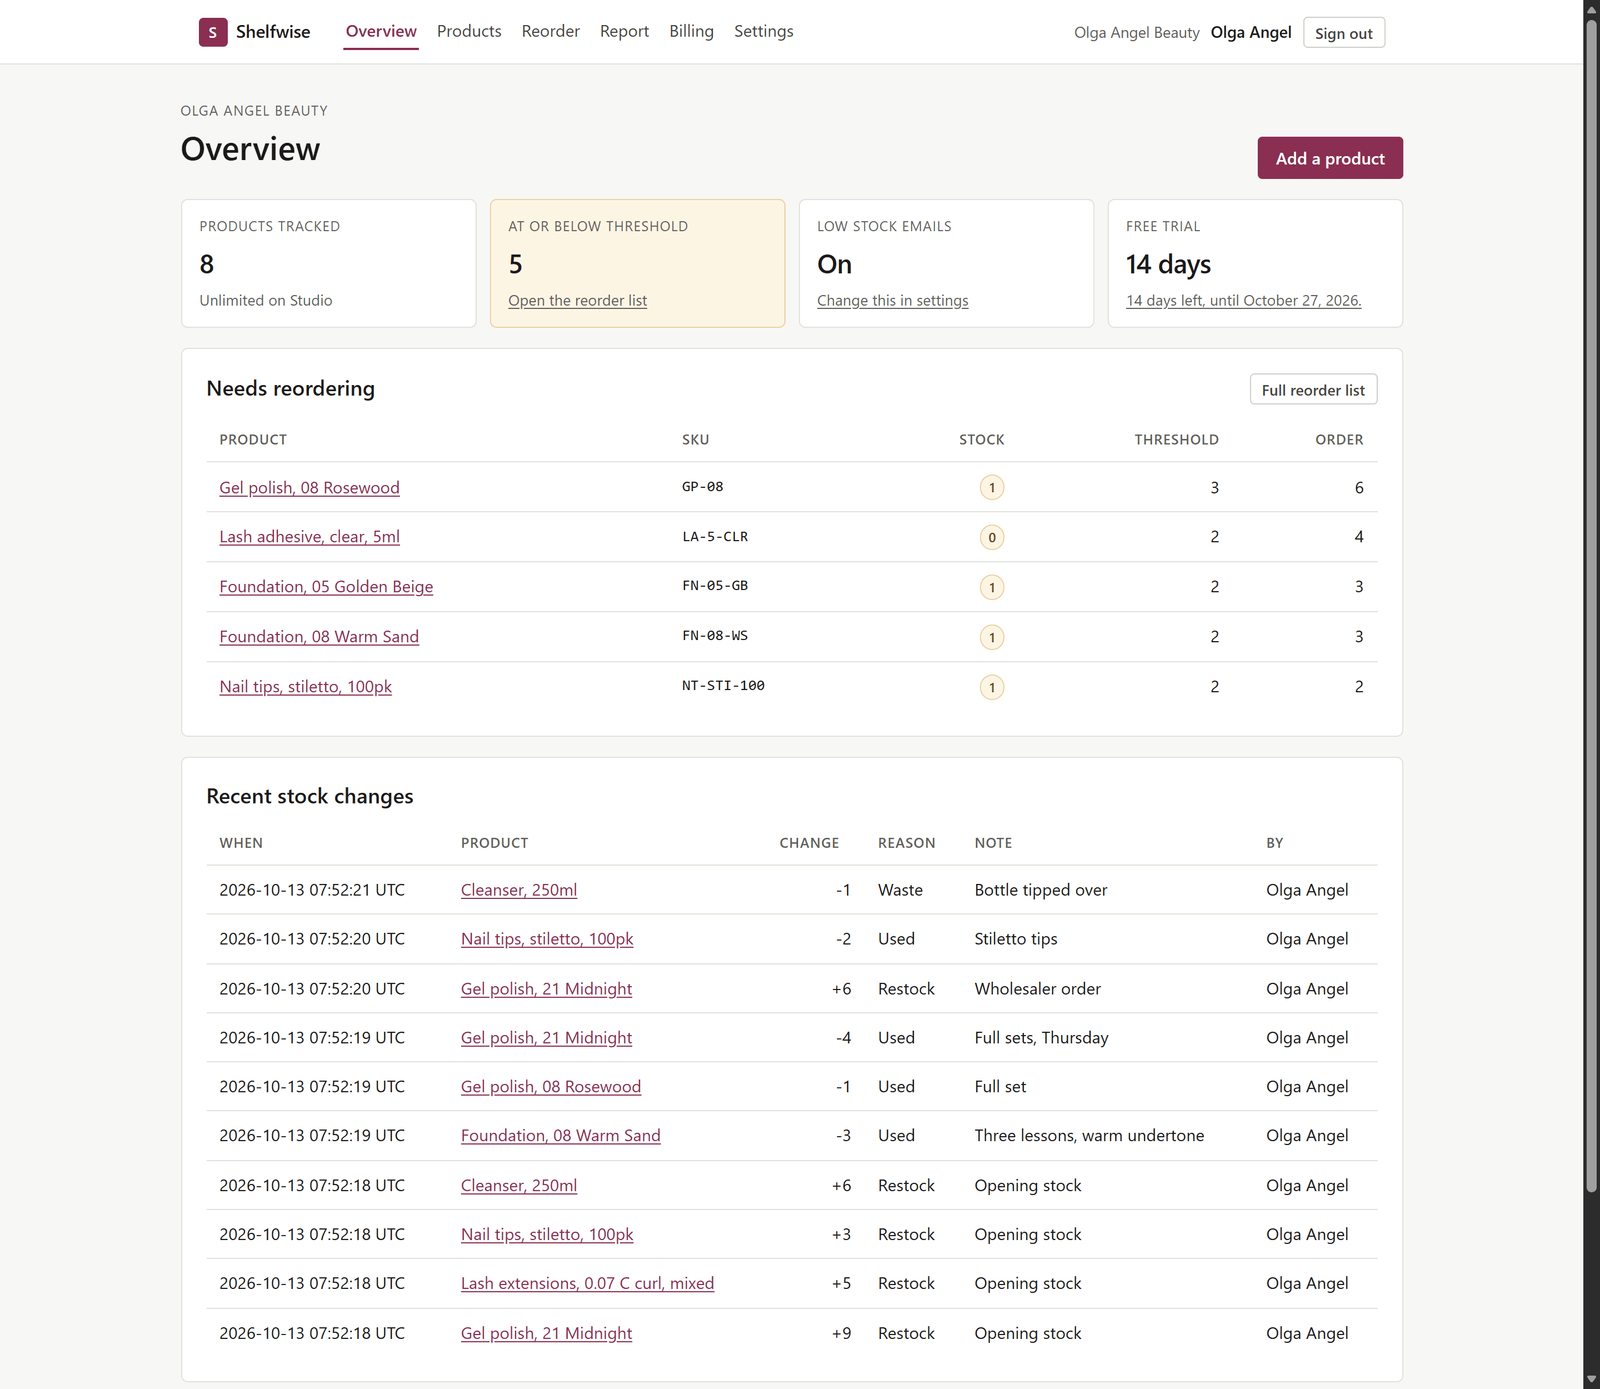This screenshot has height=1389, width=1600.
Task: Open Lash extensions, 0.07 C curl, mixed
Action: pyautogui.click(x=587, y=1283)
